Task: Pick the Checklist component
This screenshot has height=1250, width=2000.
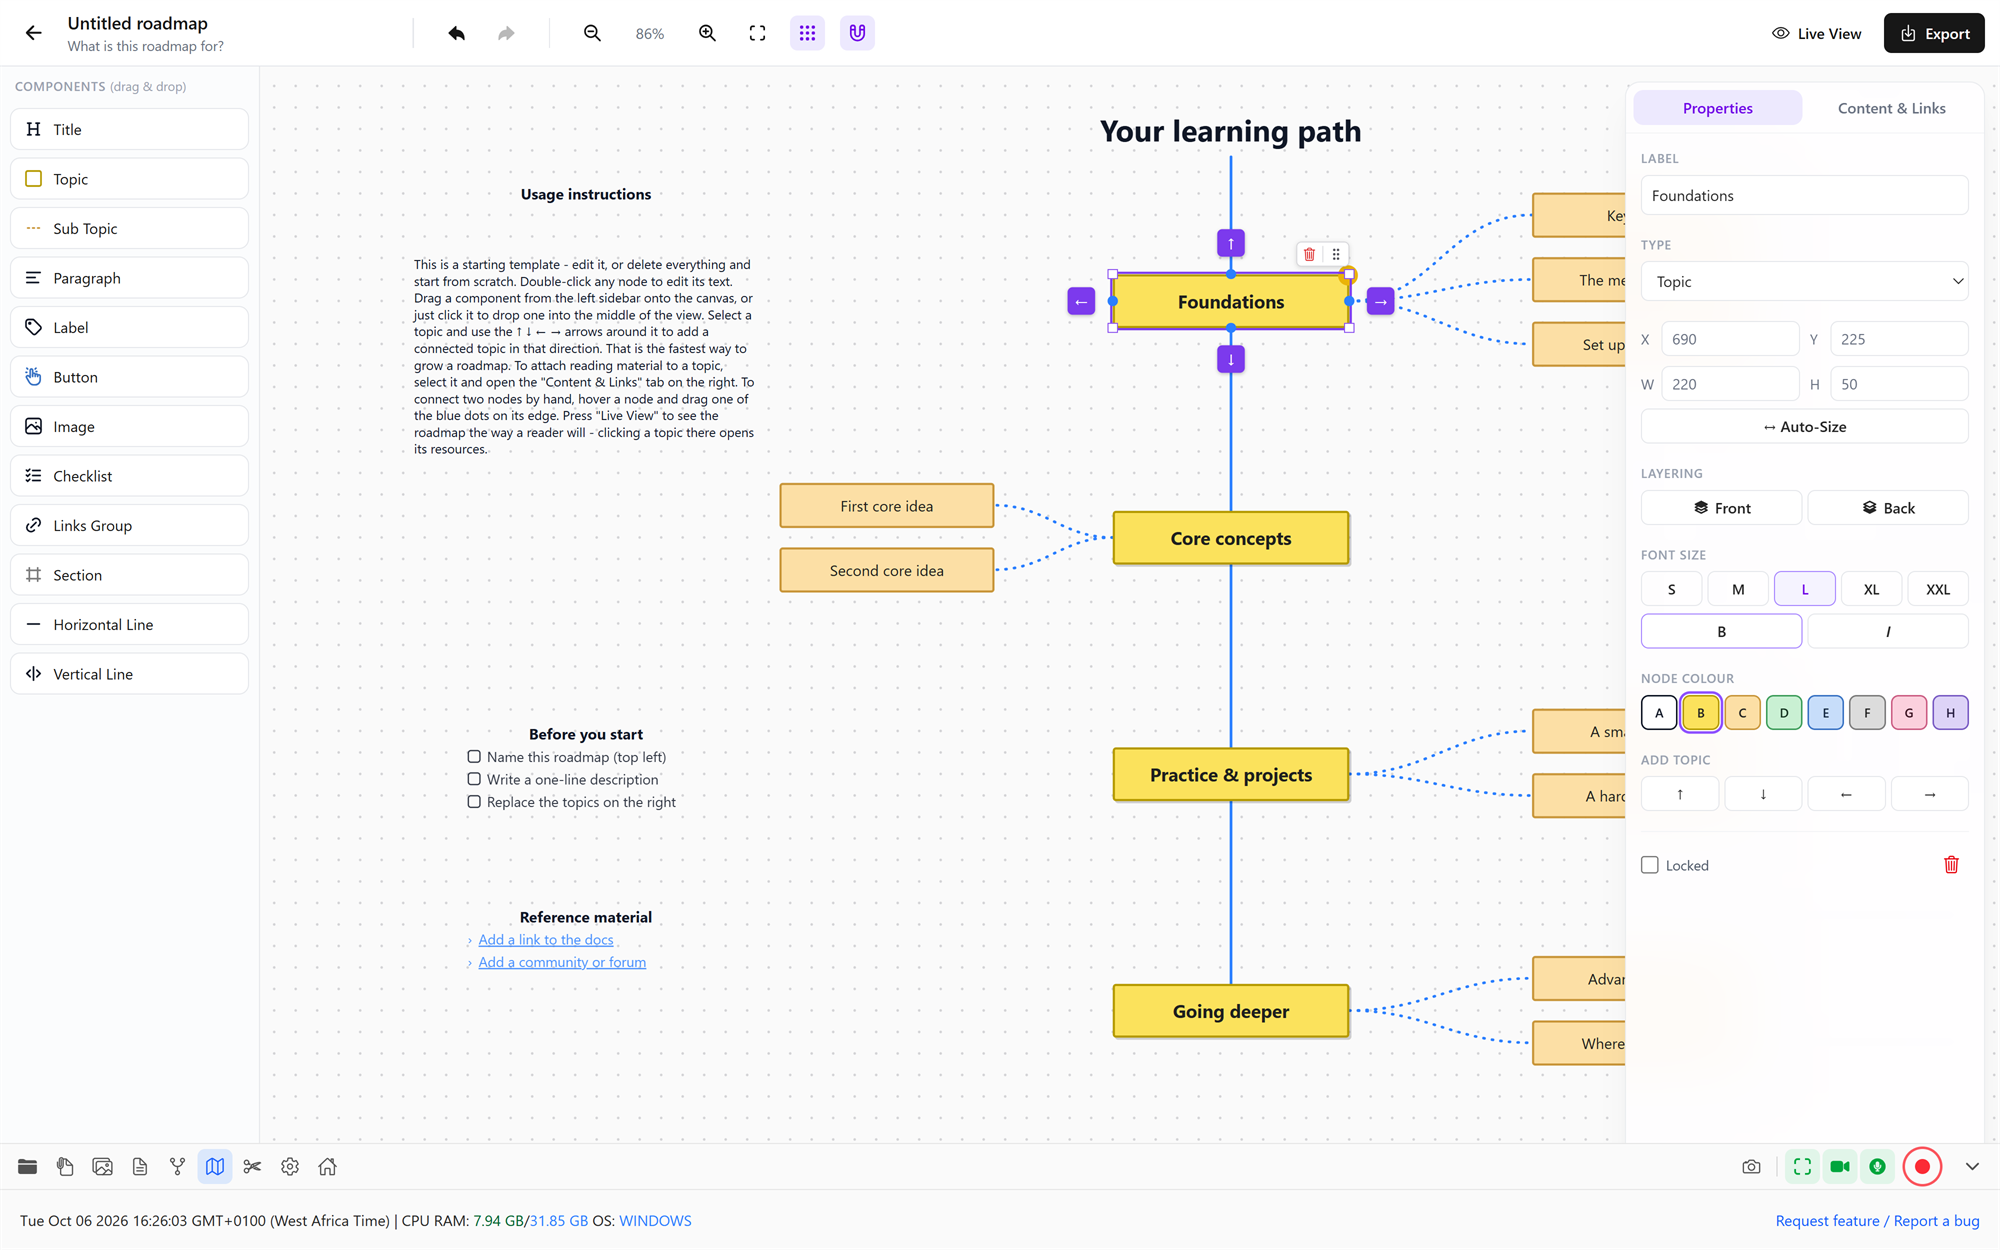Action: pos(129,476)
